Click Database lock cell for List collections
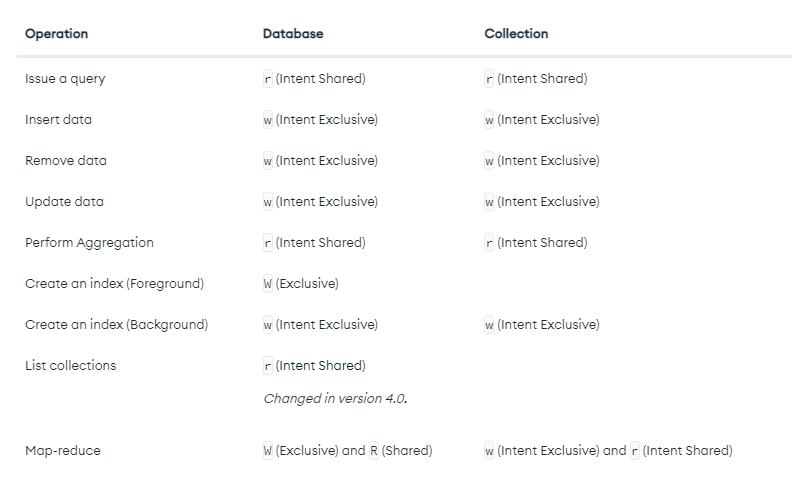The image size is (793, 485). 314,366
